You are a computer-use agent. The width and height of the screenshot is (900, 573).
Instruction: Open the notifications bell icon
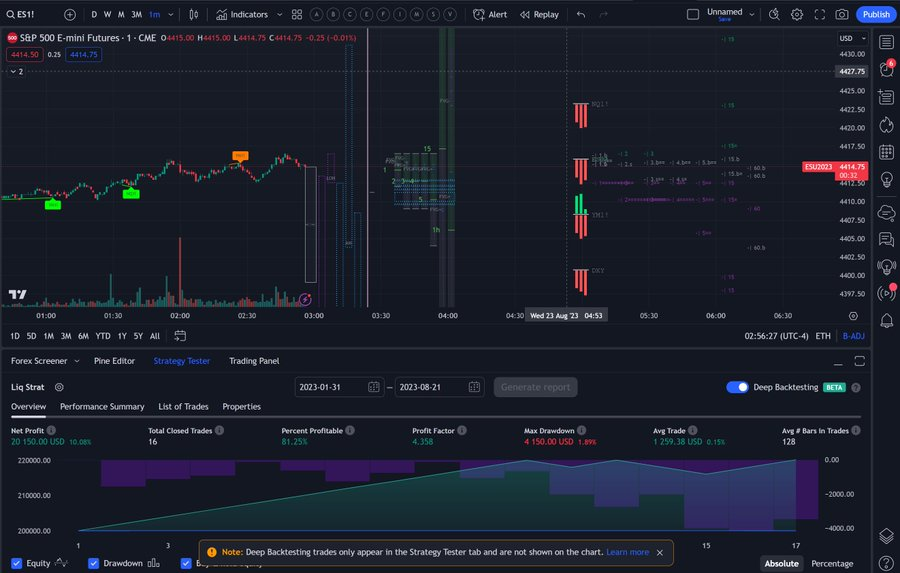[x=886, y=320]
